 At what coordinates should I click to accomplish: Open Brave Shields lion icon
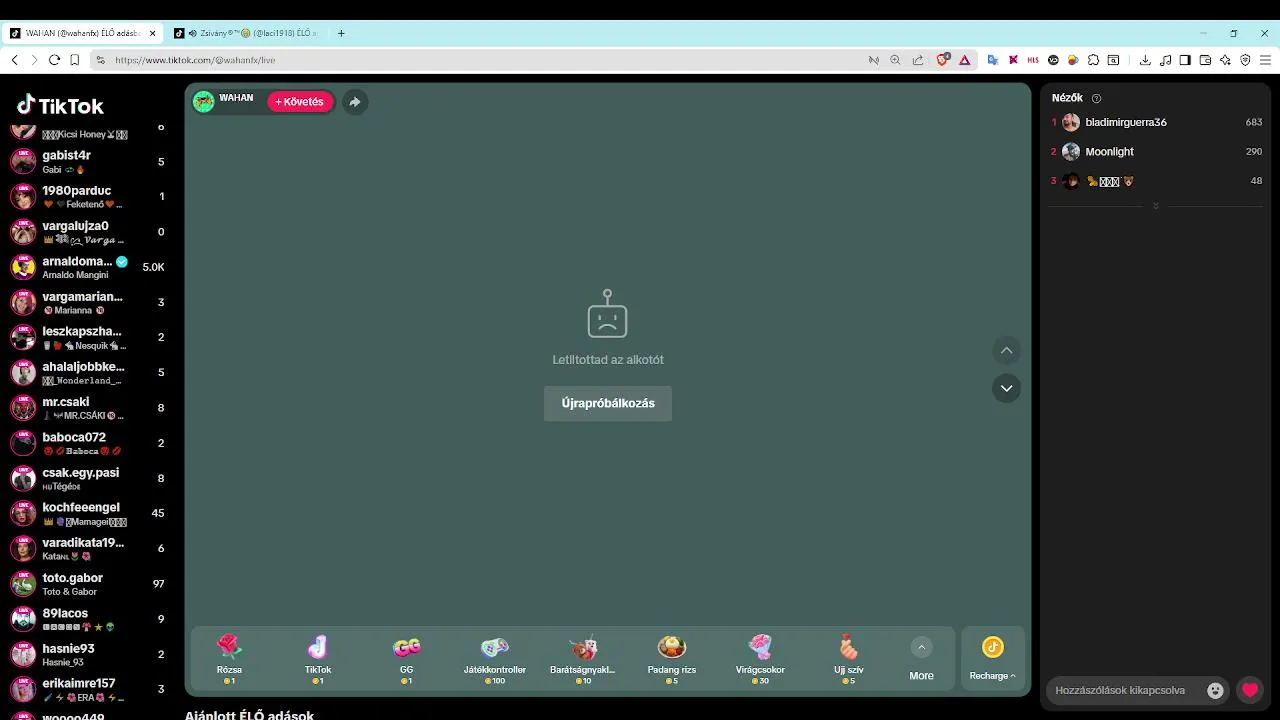coord(942,60)
